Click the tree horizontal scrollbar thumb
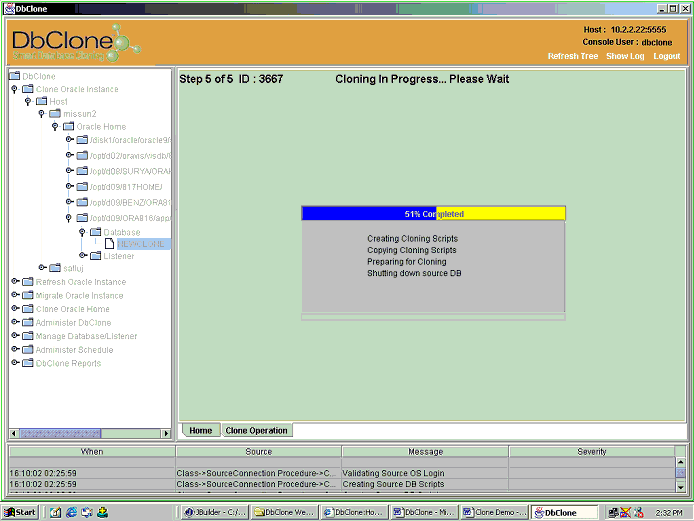694x521 pixels. click(x=60, y=433)
